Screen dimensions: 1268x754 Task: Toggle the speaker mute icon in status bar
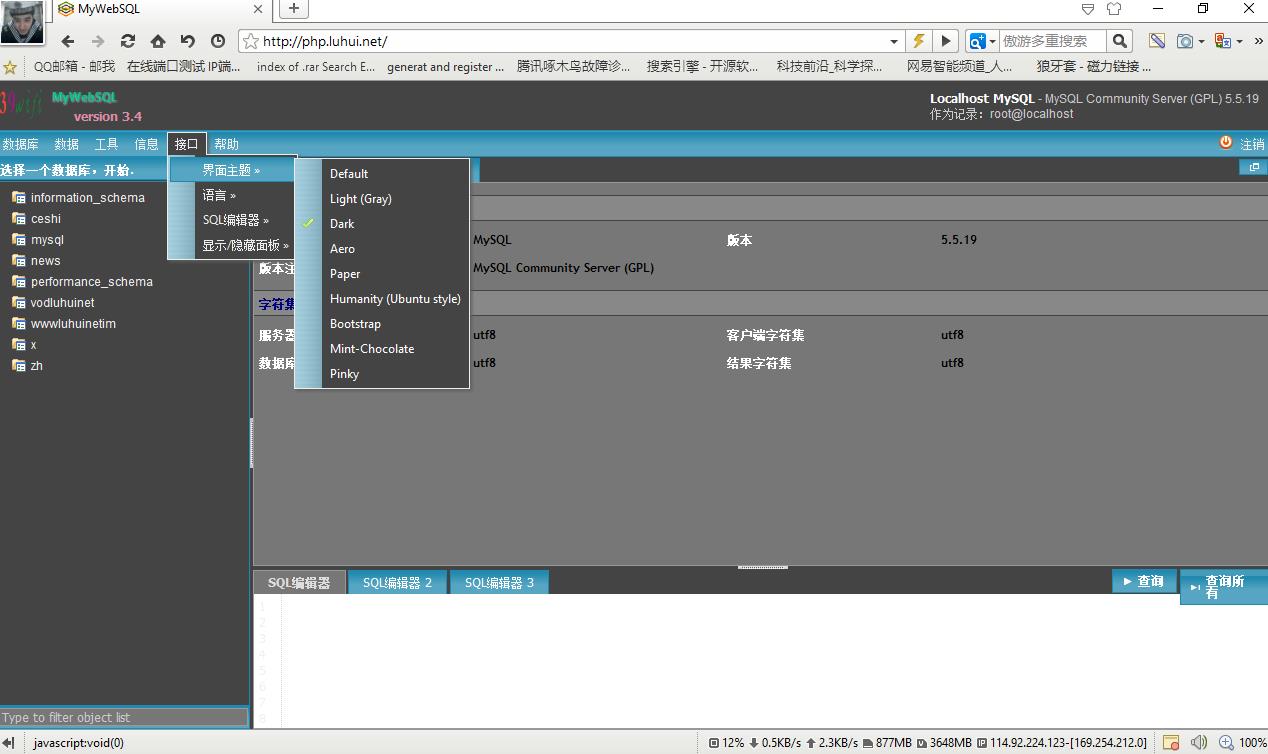[1198, 743]
